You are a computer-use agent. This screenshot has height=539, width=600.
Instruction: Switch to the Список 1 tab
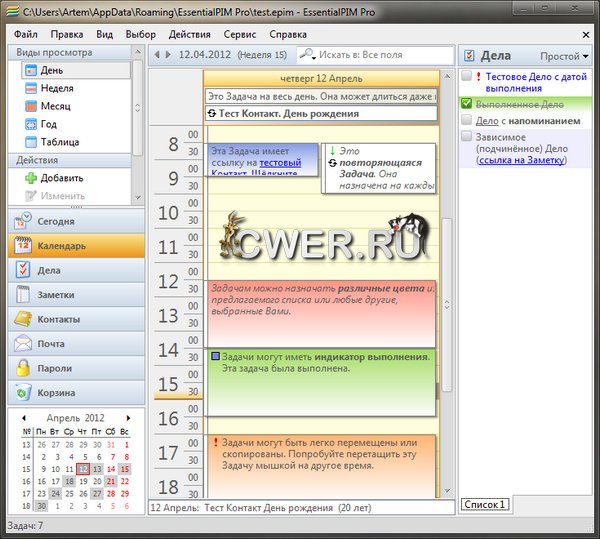point(484,504)
